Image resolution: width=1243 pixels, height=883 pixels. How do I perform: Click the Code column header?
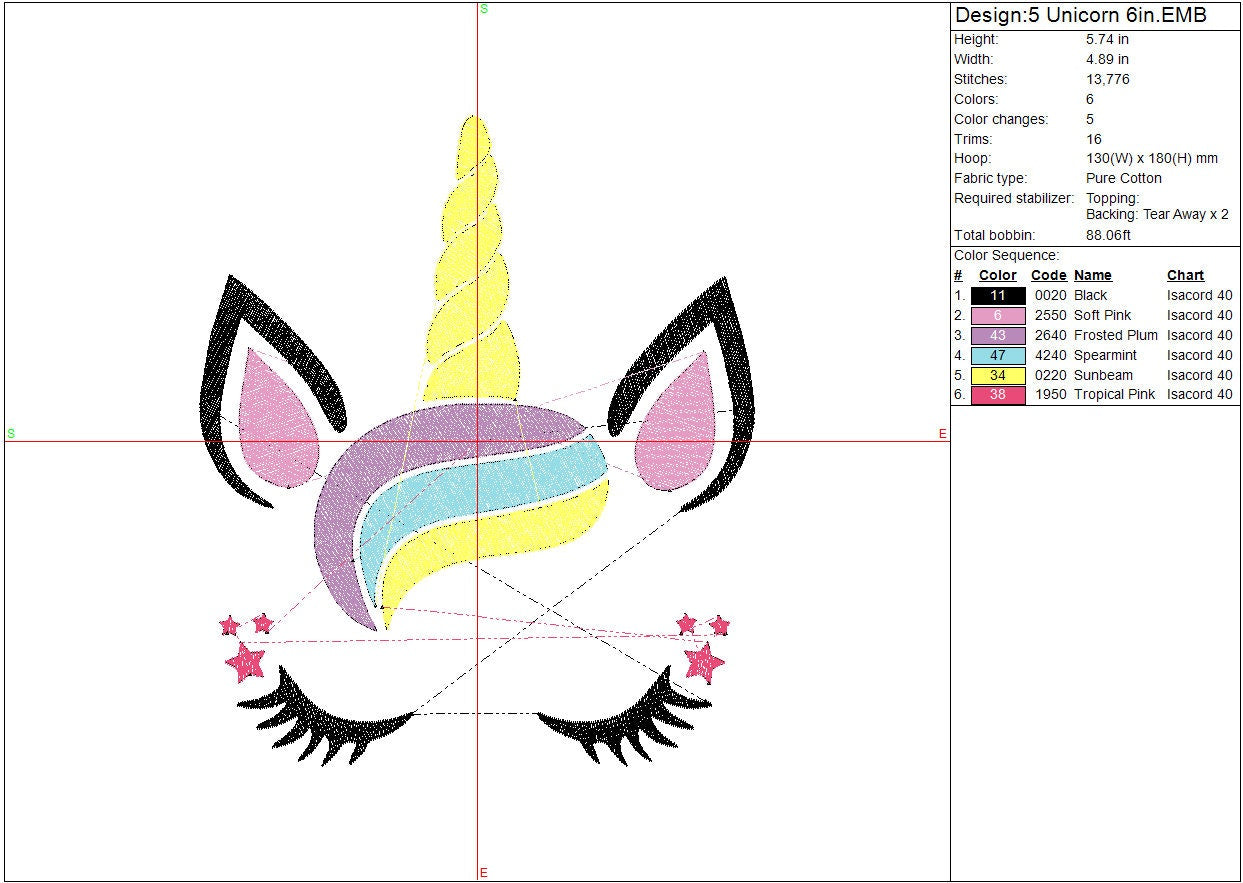1048,275
